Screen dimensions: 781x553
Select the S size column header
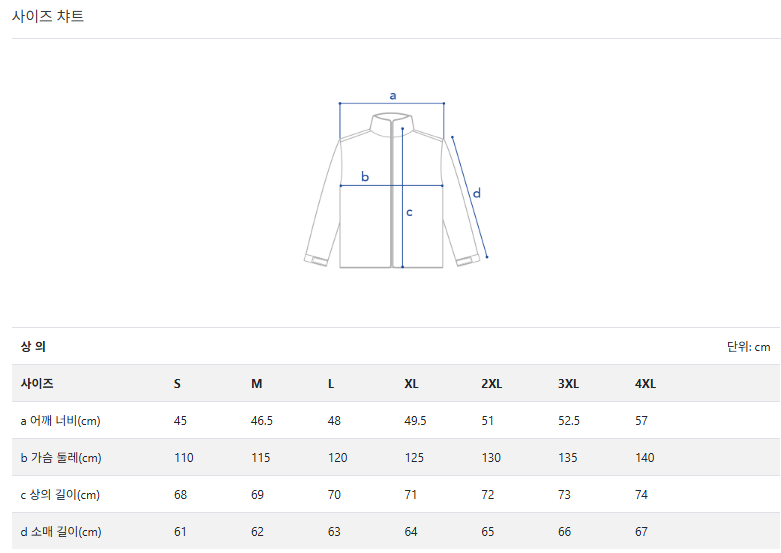pos(178,384)
